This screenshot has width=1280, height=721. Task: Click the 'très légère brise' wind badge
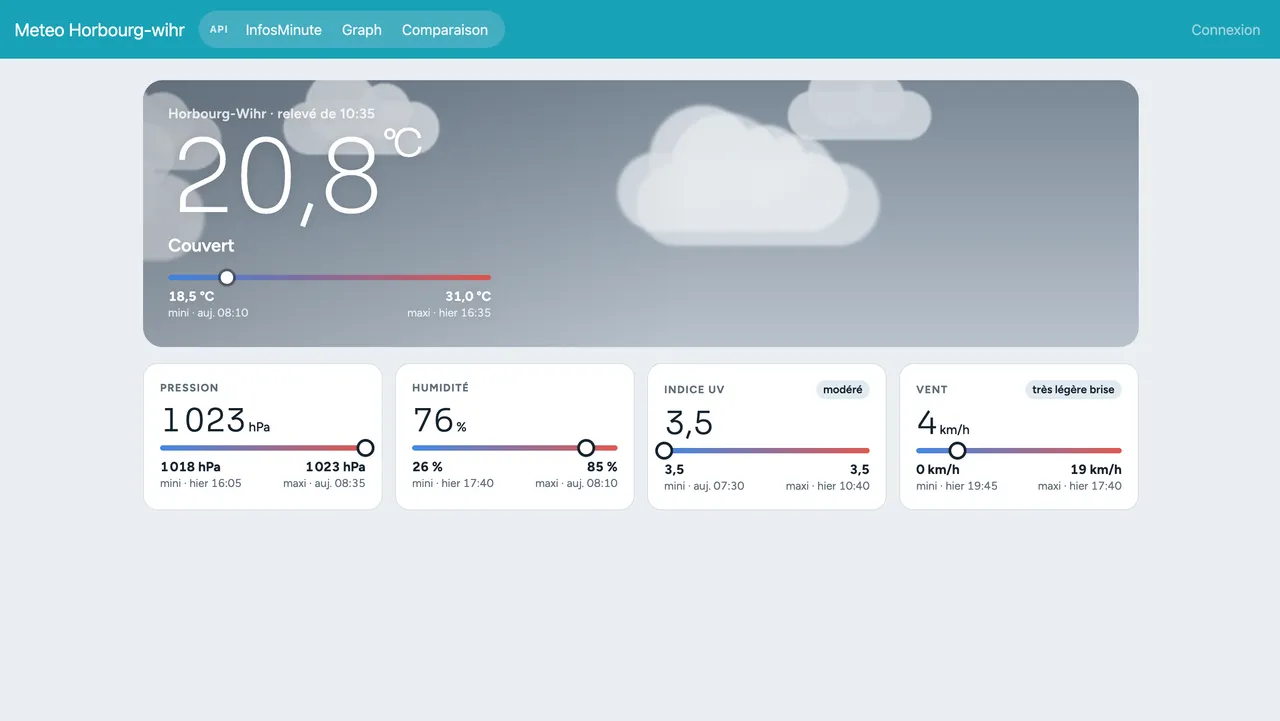coord(1073,389)
